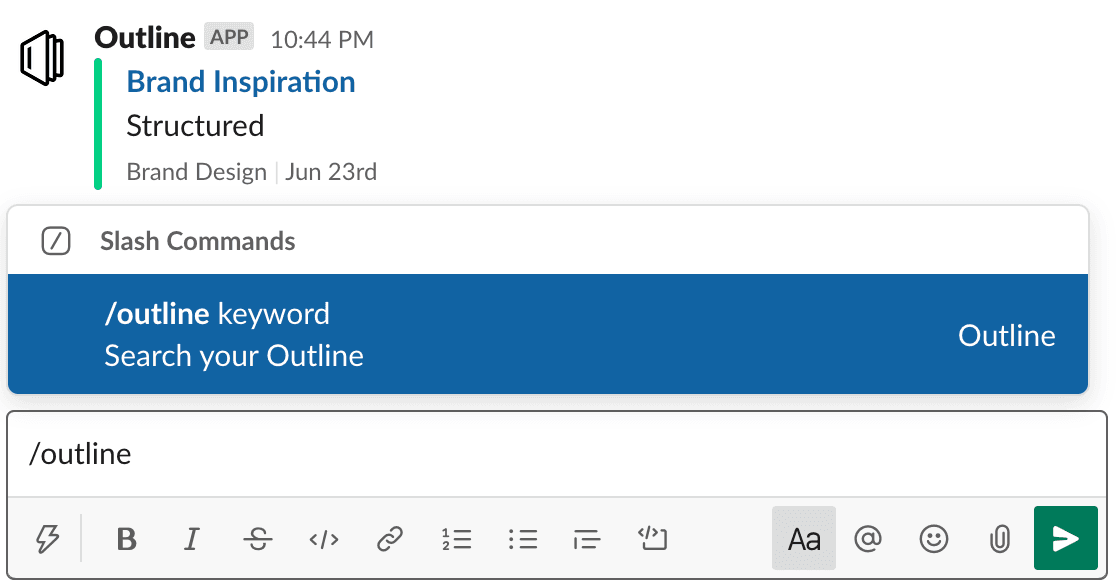Toggle italic formatting
Image resolution: width=1116 pixels, height=588 pixels.
[191, 540]
